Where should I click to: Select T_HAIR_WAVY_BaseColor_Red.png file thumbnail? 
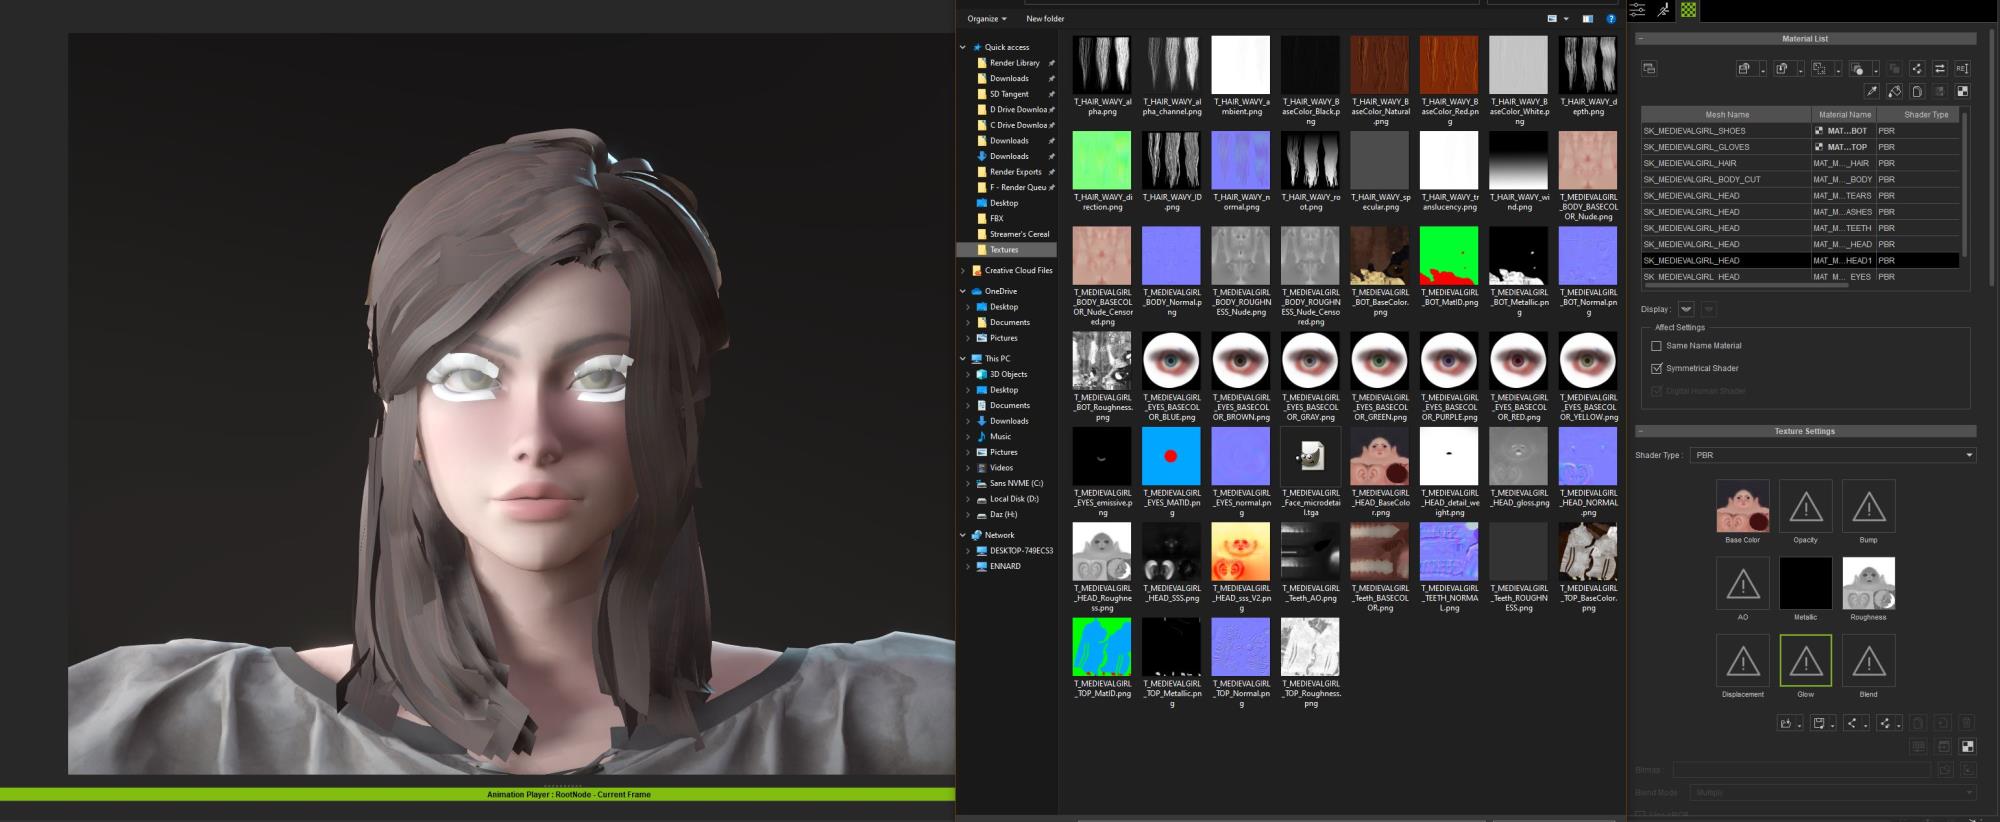coord(1449,65)
